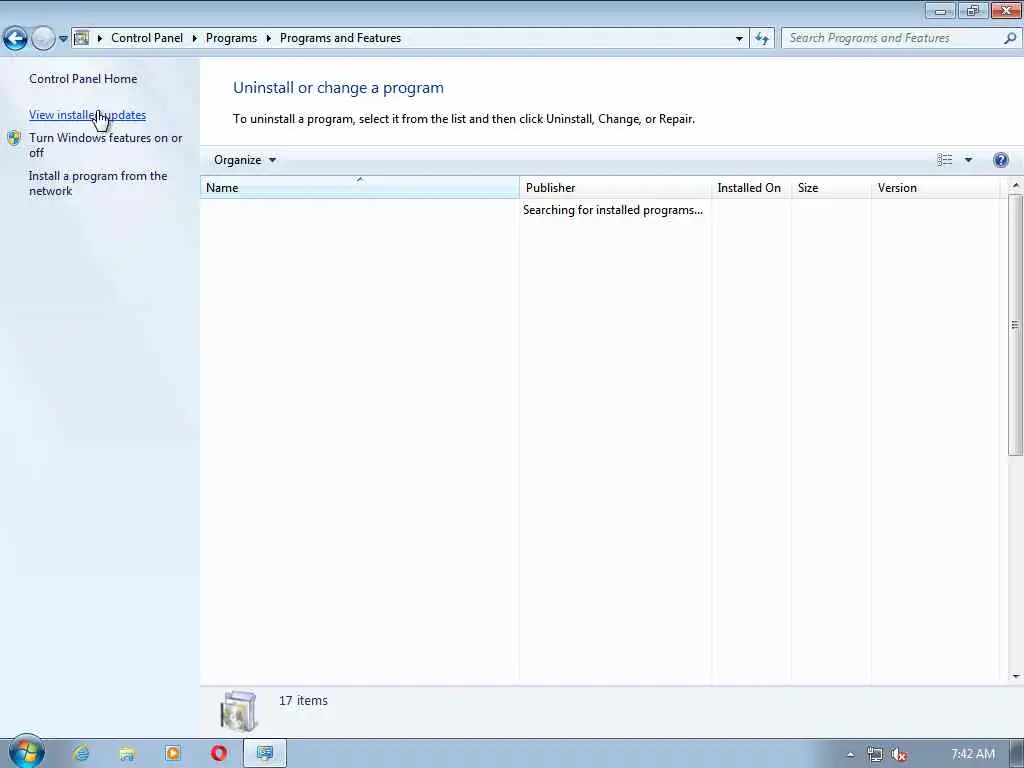Close the Programs and Features window
Image resolution: width=1024 pixels, height=768 pixels.
pos(1006,10)
